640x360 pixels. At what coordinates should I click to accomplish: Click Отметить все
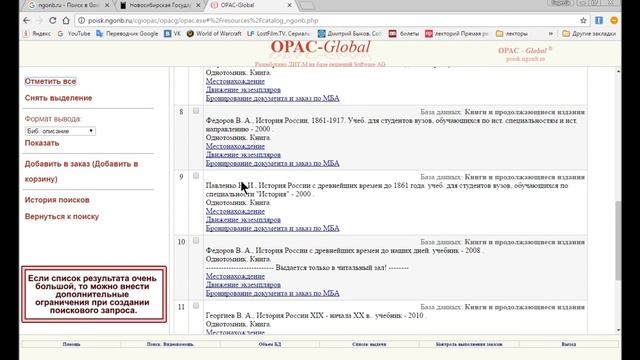click(50, 81)
